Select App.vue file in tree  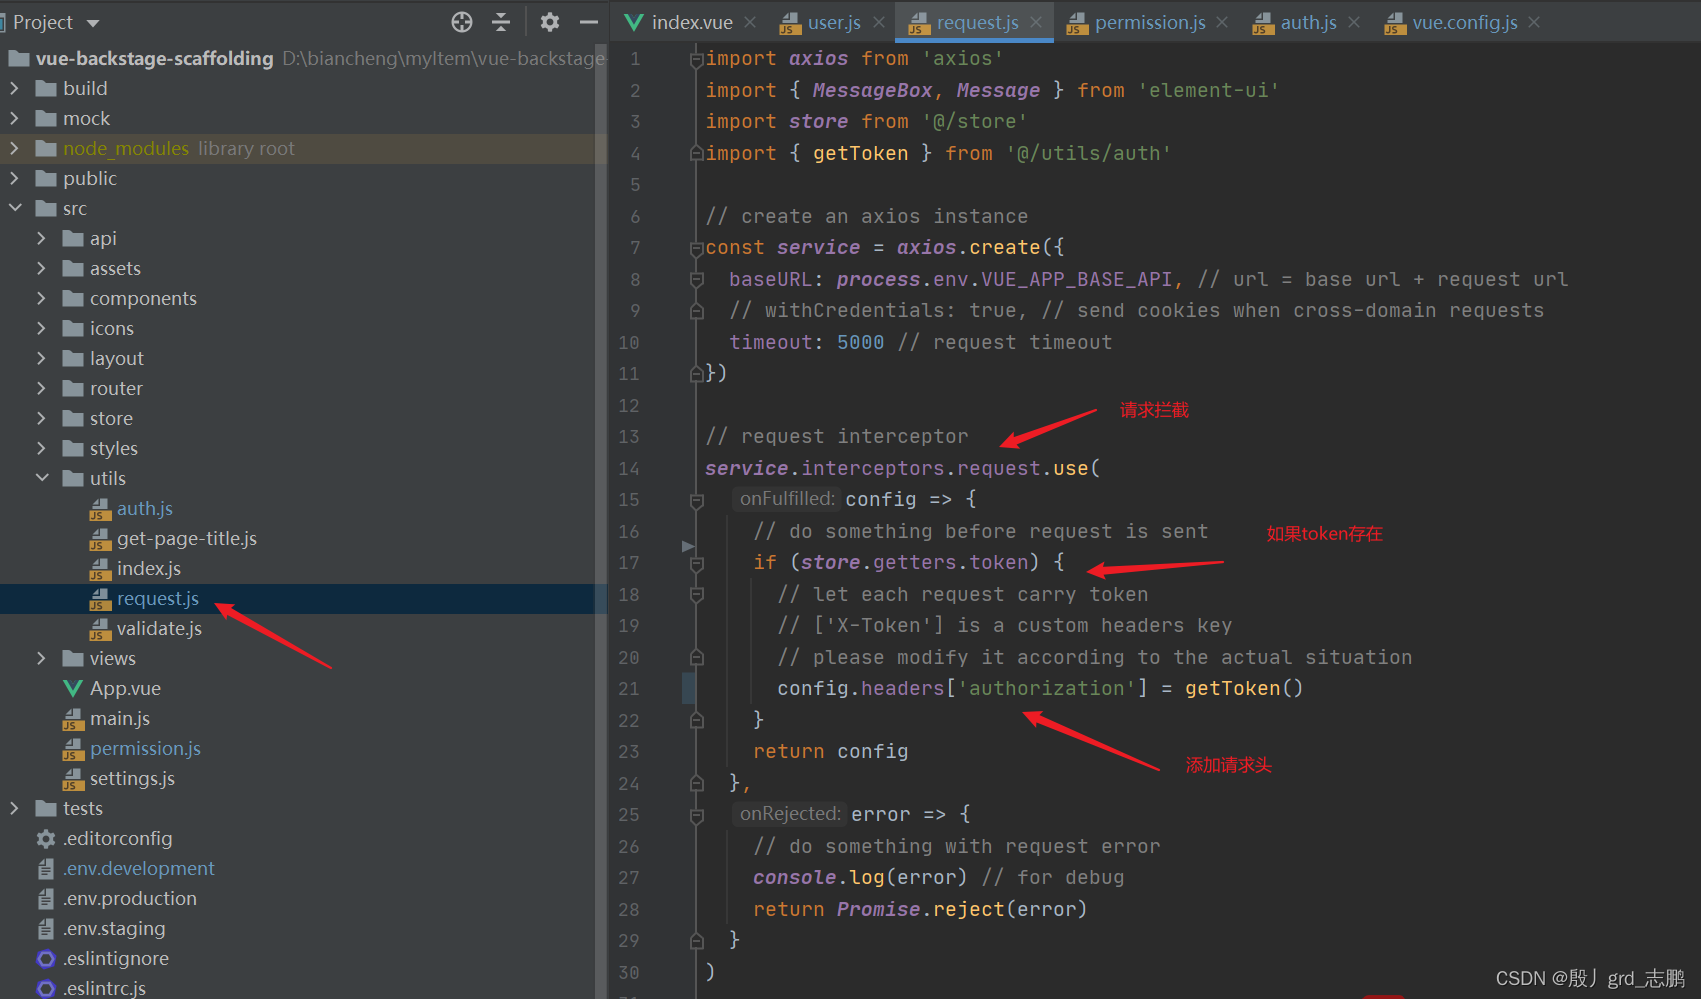[125, 688]
